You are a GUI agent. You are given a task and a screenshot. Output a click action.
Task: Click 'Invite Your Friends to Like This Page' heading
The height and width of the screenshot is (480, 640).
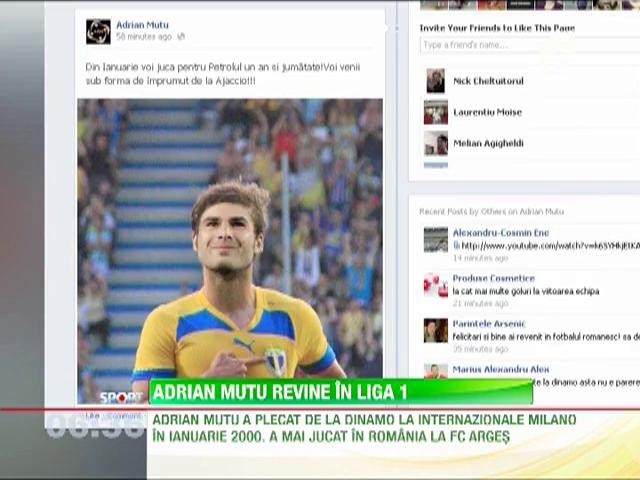coord(497,28)
